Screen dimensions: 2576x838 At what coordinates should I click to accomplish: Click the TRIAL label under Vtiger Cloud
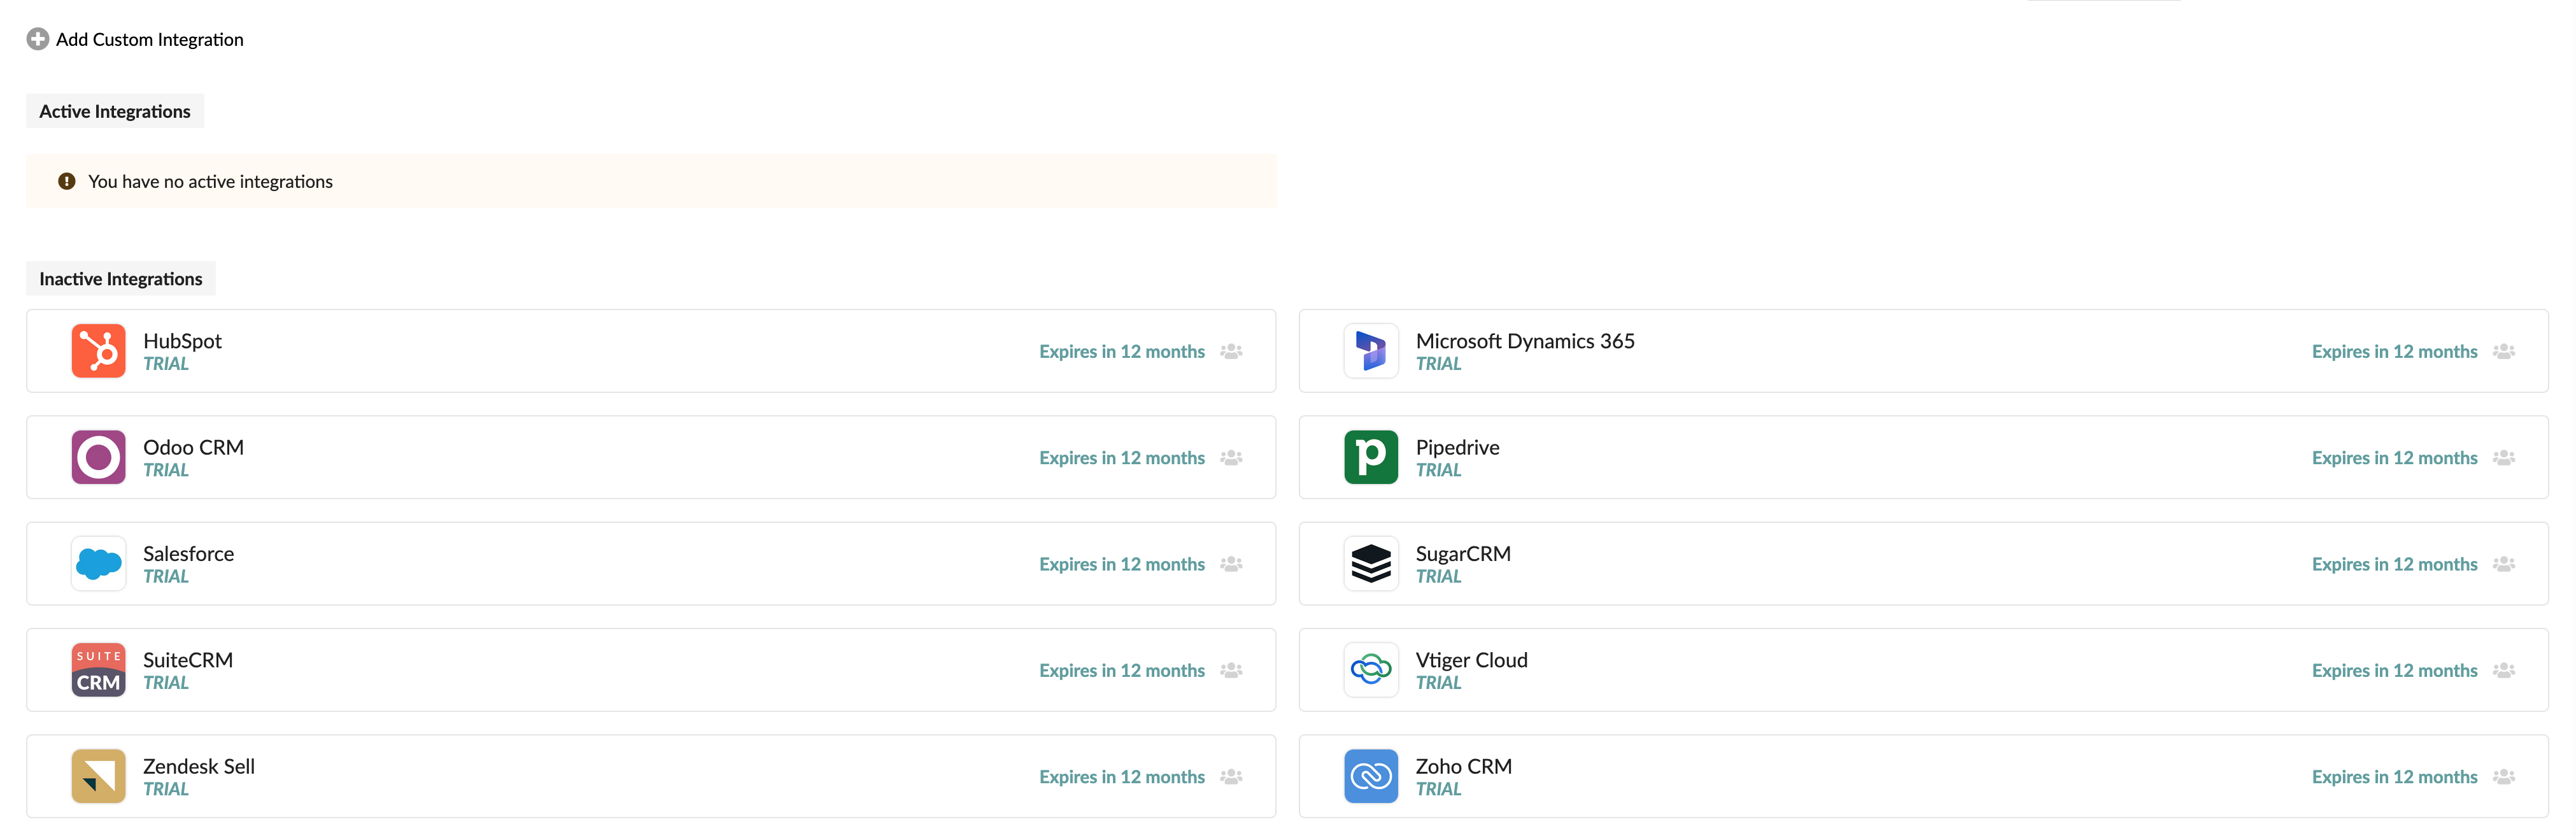[1438, 683]
